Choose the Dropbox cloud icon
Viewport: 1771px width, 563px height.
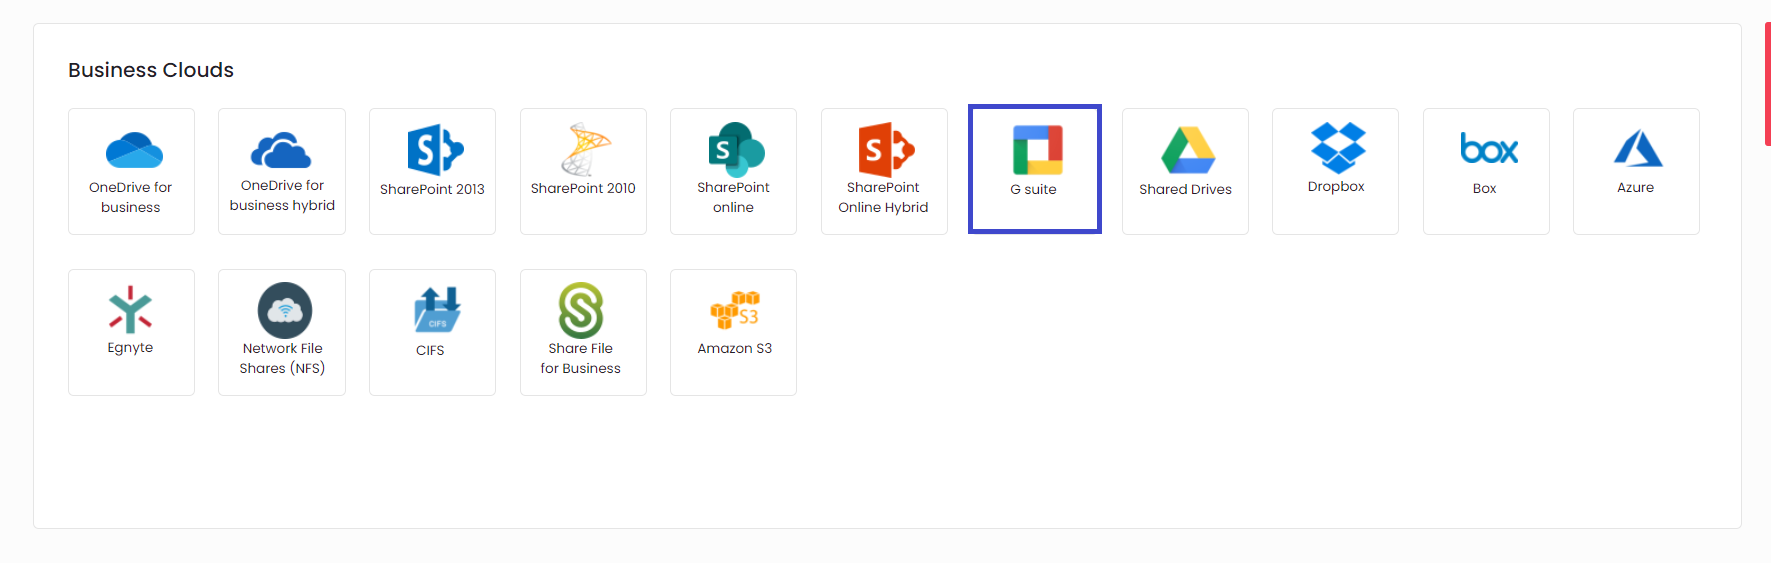point(1338,148)
